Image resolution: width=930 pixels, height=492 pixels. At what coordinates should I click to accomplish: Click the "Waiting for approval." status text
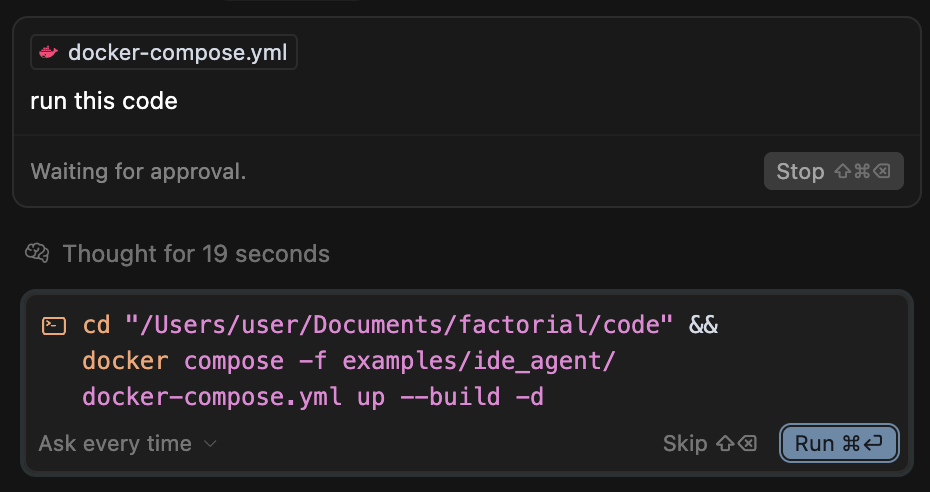point(138,171)
